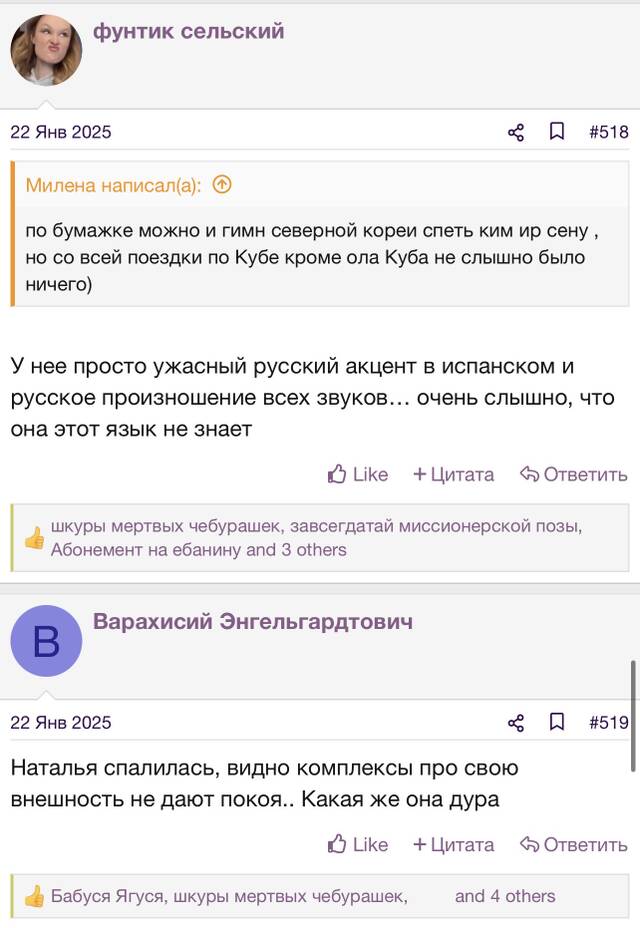Like the post by Варахисий Энгельгардтович
The height and width of the screenshot is (928, 640).
[x=358, y=845]
